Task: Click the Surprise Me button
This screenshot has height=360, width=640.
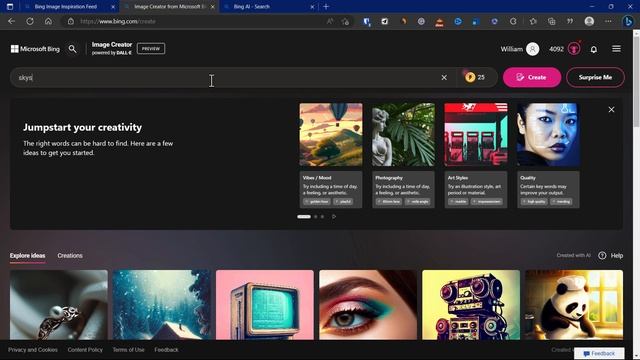Action: pyautogui.click(x=595, y=77)
